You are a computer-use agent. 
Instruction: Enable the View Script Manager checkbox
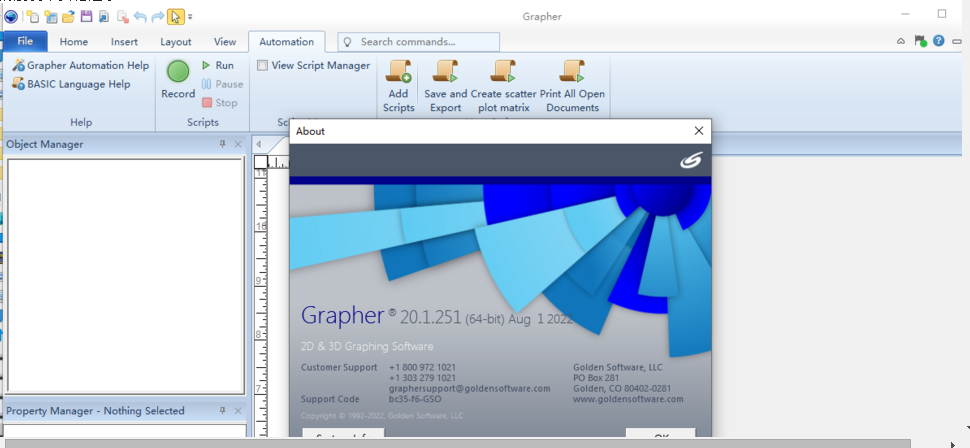click(x=263, y=66)
